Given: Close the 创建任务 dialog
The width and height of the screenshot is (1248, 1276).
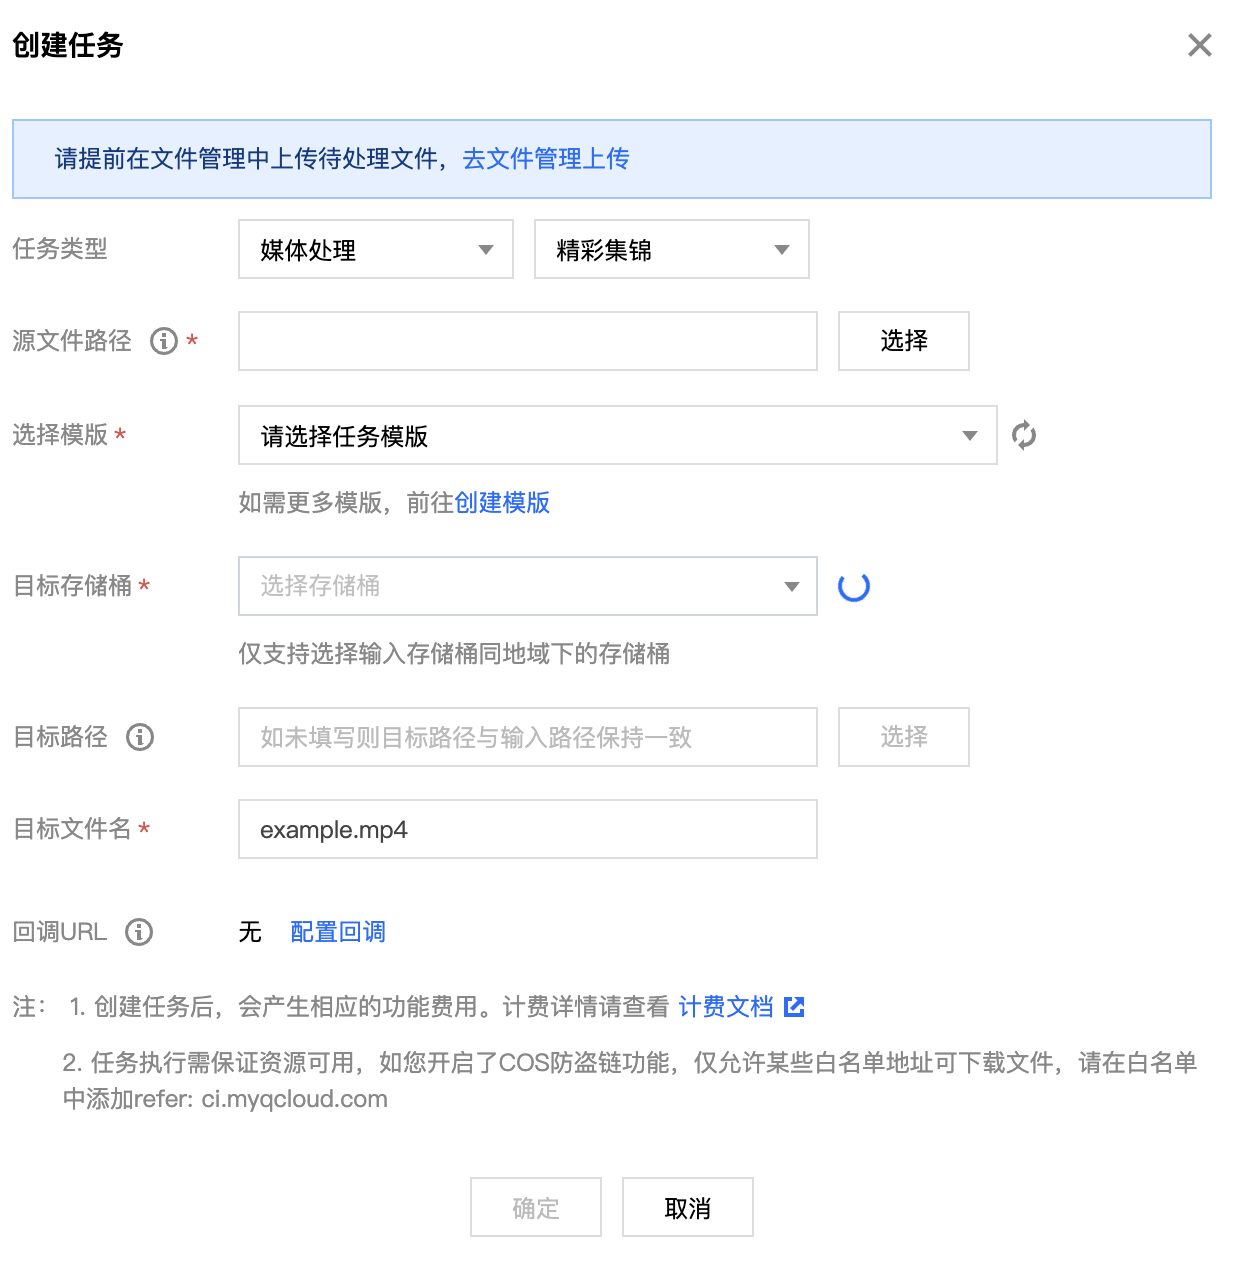Looking at the screenshot, I should click(x=1199, y=45).
